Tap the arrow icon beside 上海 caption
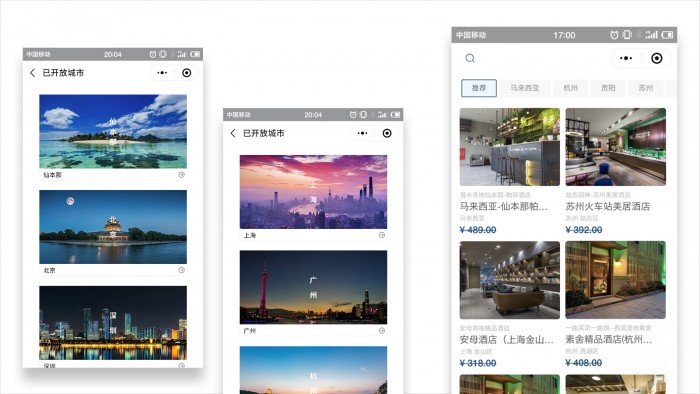Viewport: 700px width, 394px height. (382, 235)
